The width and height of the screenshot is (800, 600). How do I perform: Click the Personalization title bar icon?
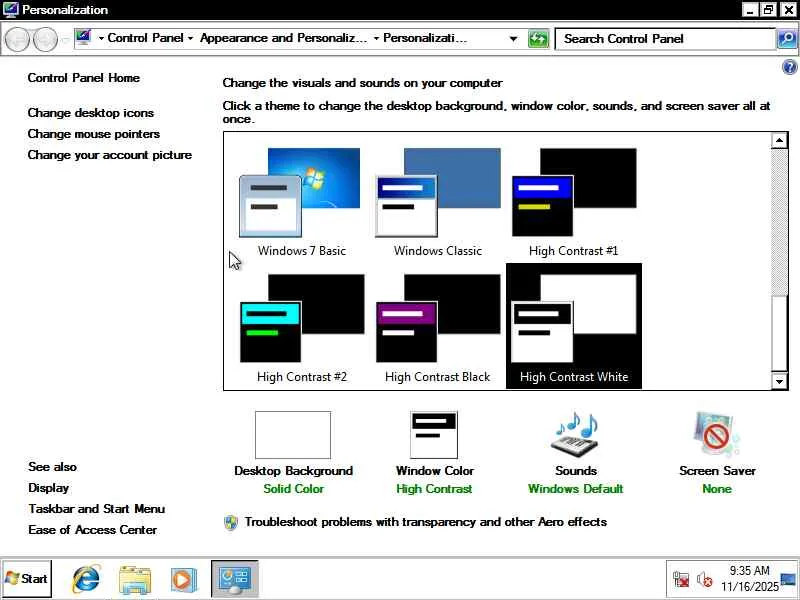click(10, 9)
